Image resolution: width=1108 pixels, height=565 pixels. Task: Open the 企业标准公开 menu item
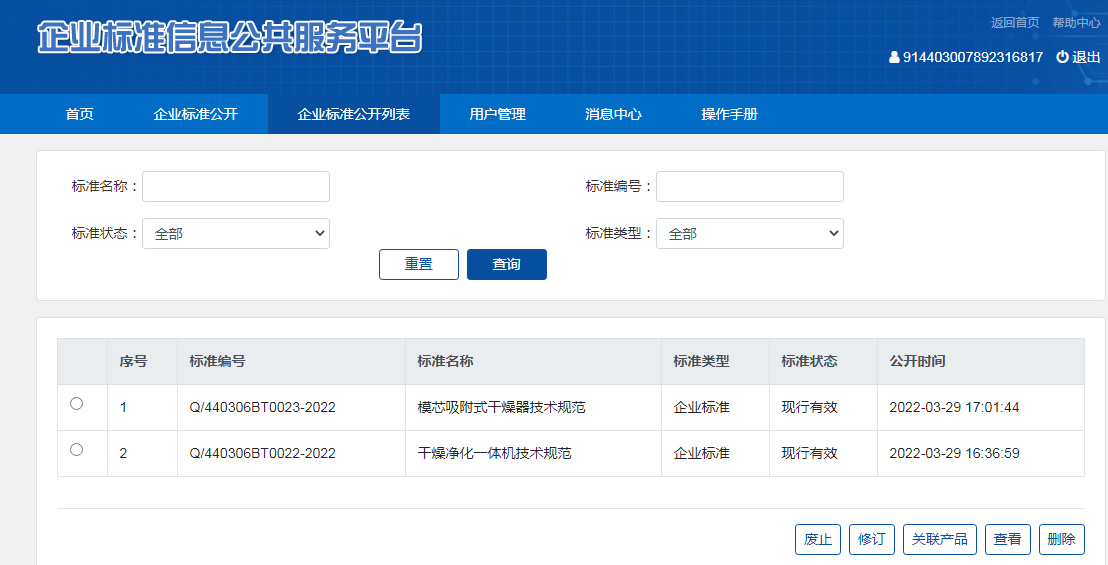(196, 114)
